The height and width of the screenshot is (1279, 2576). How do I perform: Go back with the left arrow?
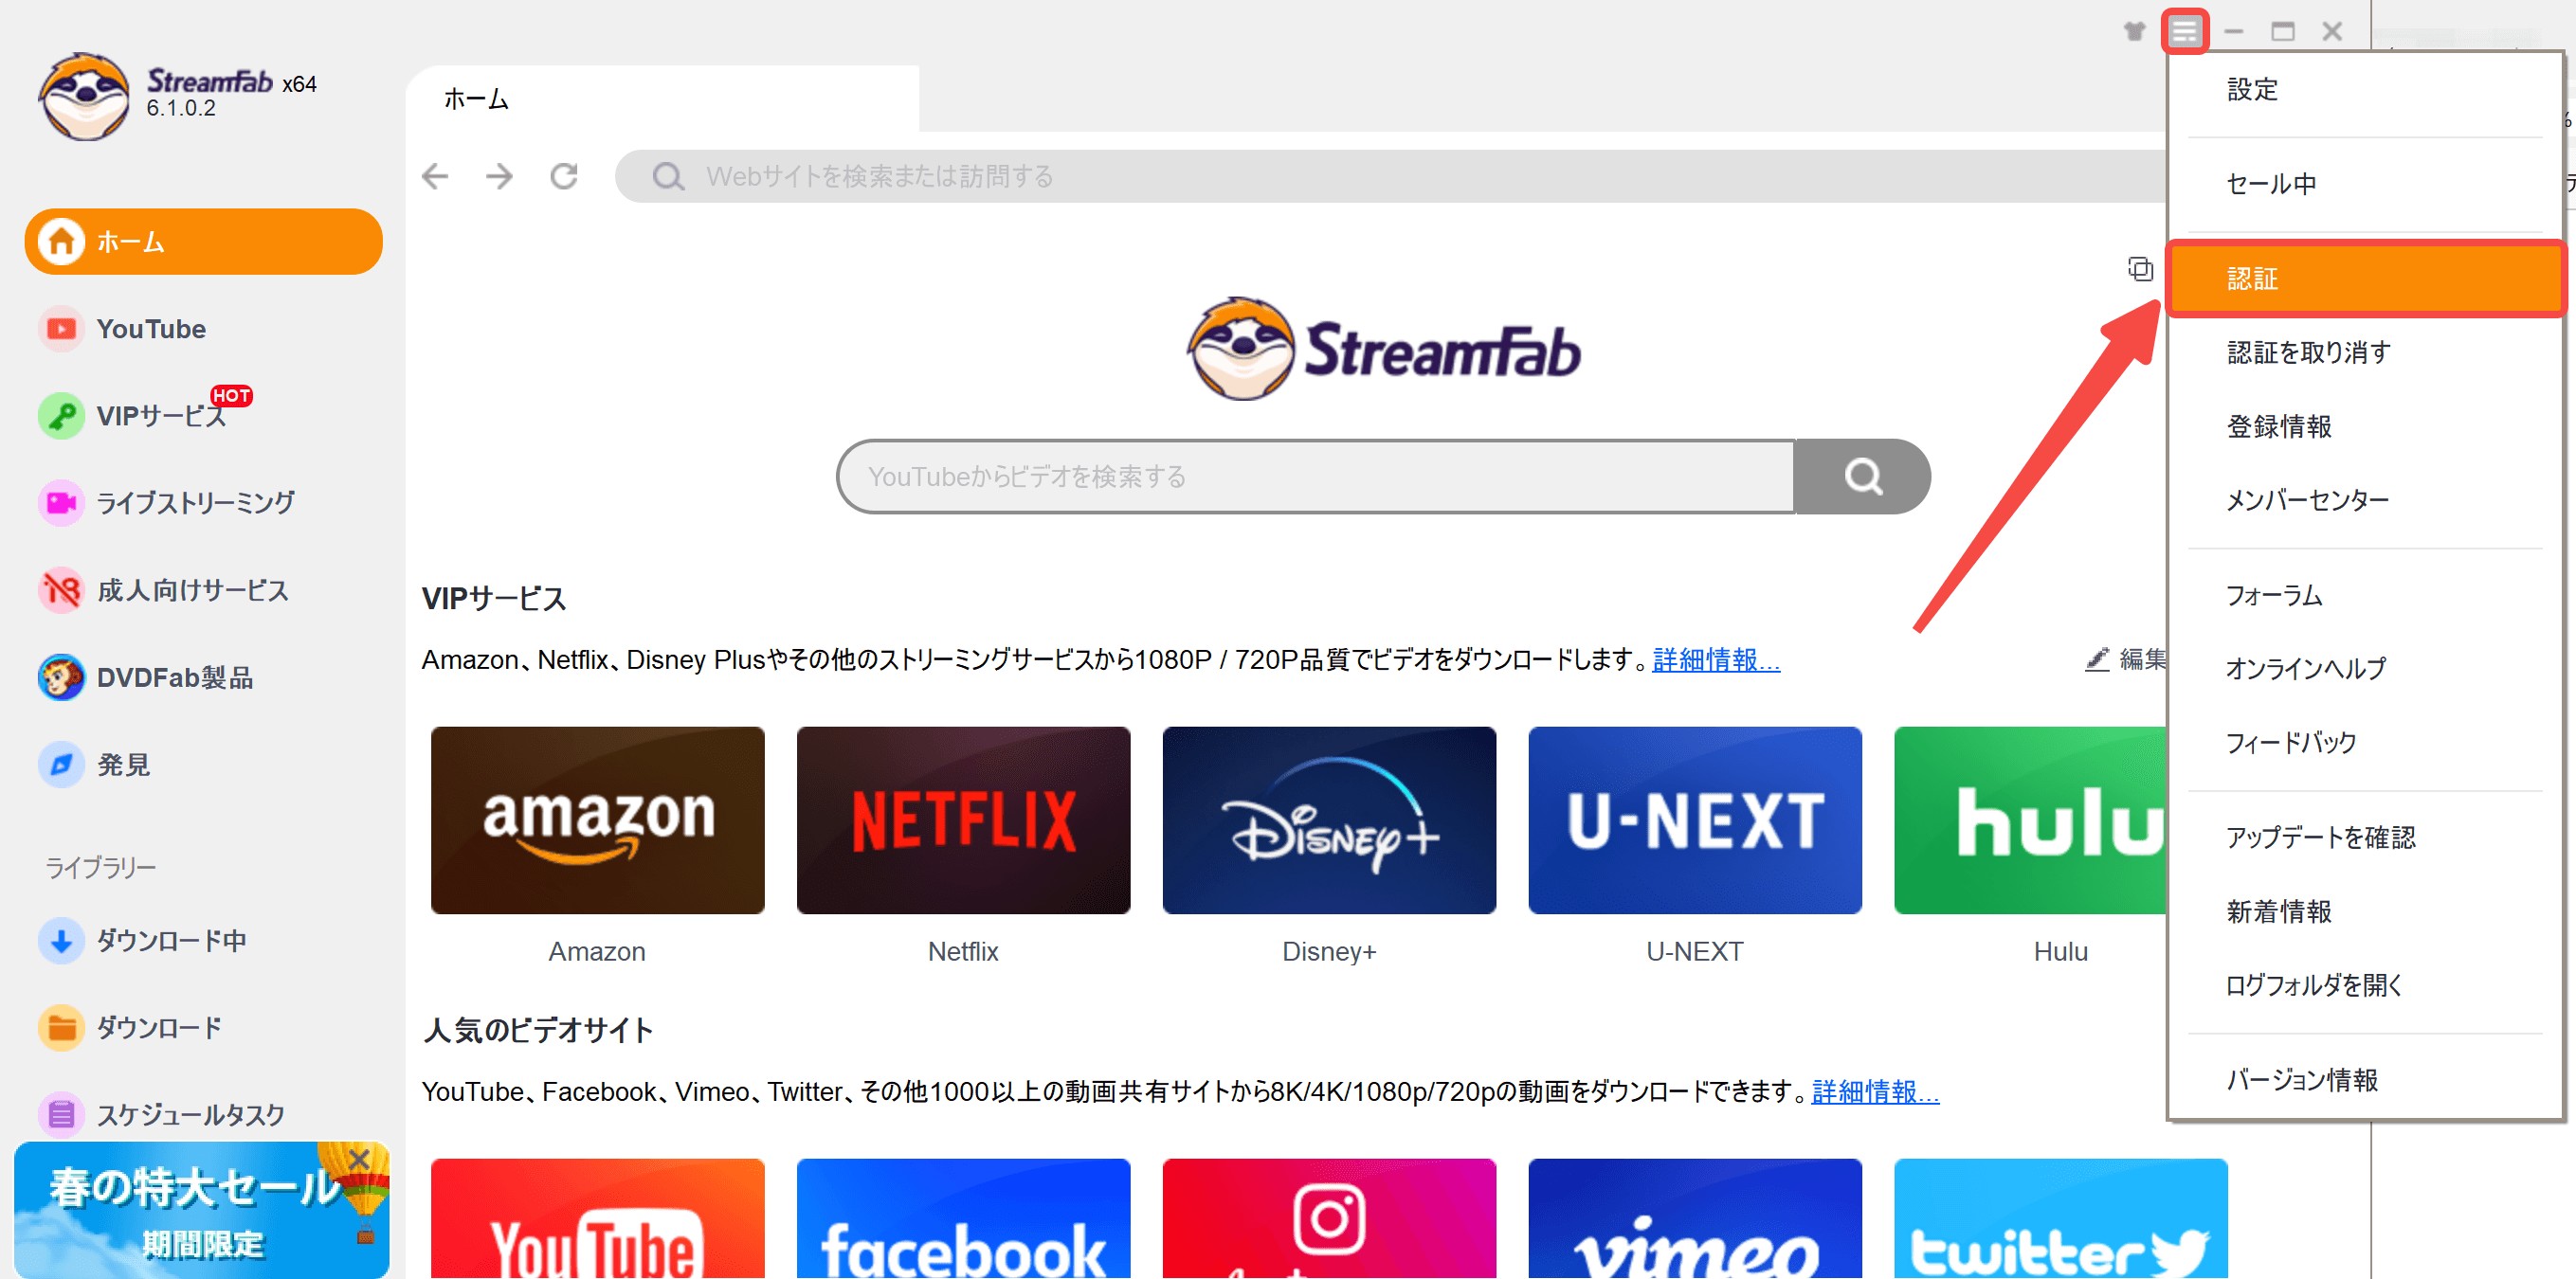coord(435,177)
